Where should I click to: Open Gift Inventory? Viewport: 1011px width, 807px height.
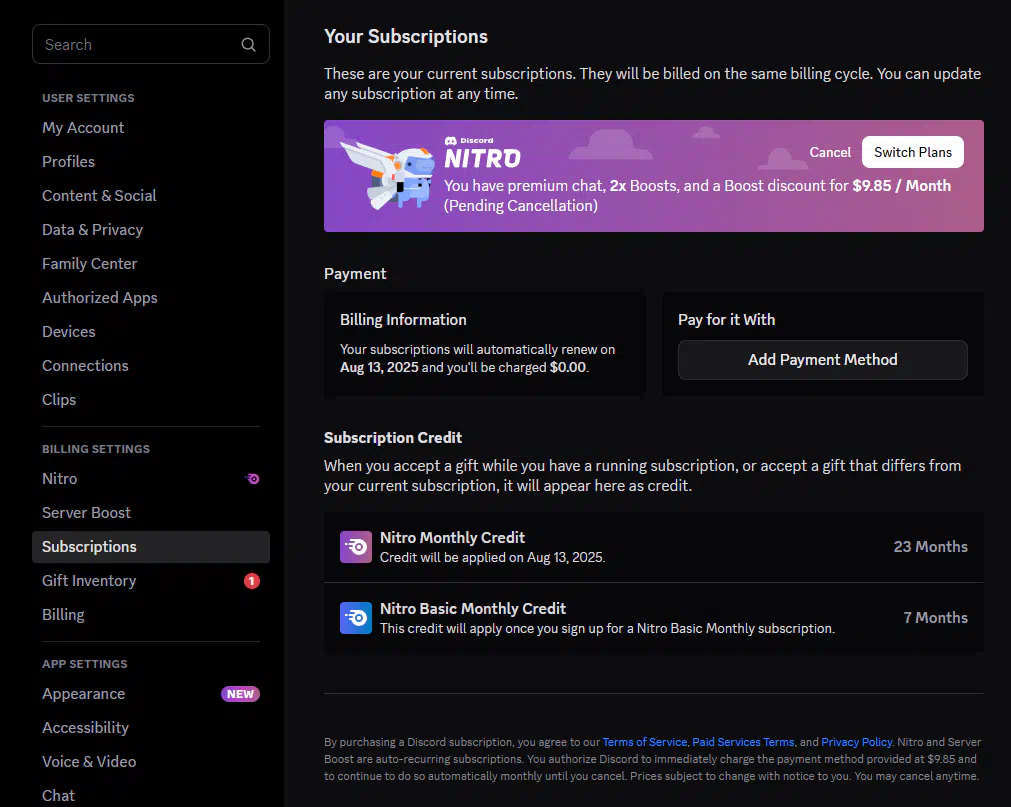pyautogui.click(x=151, y=581)
